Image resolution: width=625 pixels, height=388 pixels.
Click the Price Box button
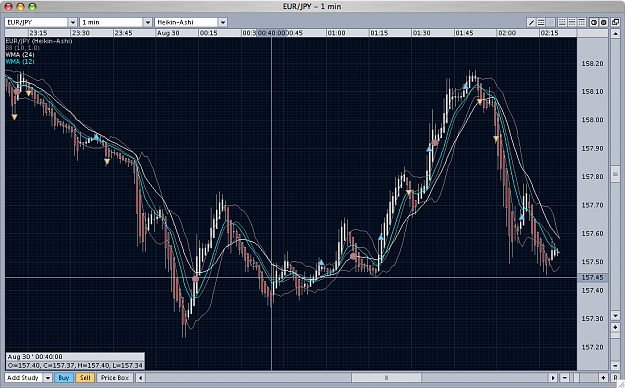[x=114, y=377]
